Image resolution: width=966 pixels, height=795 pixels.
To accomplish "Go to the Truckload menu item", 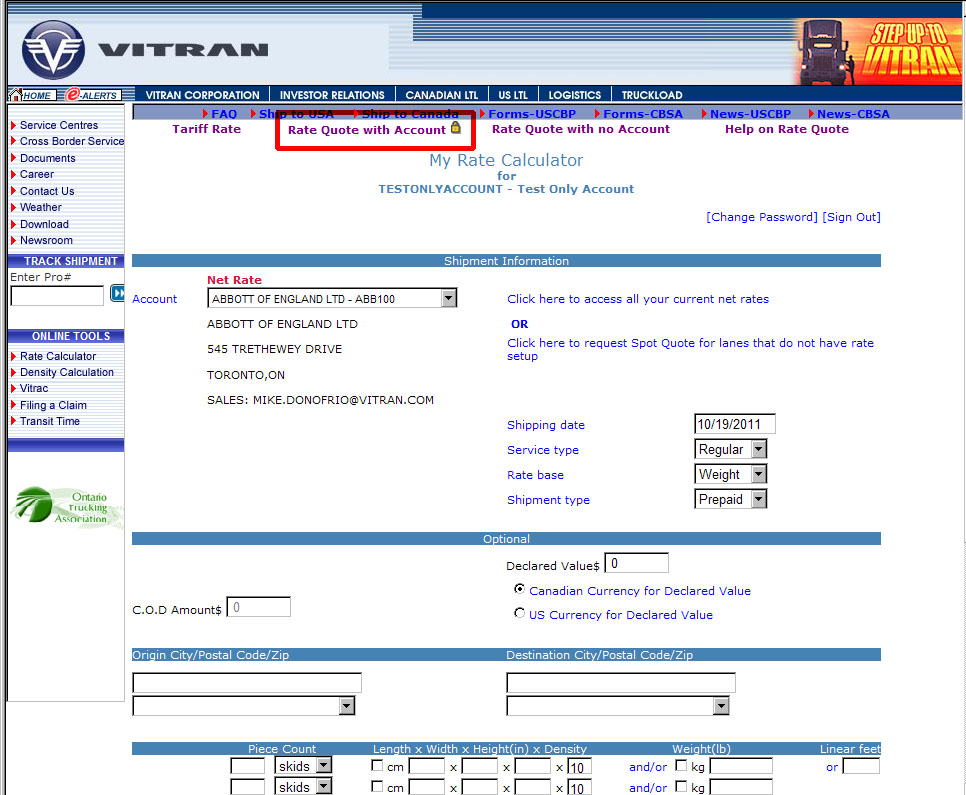I will pos(652,95).
